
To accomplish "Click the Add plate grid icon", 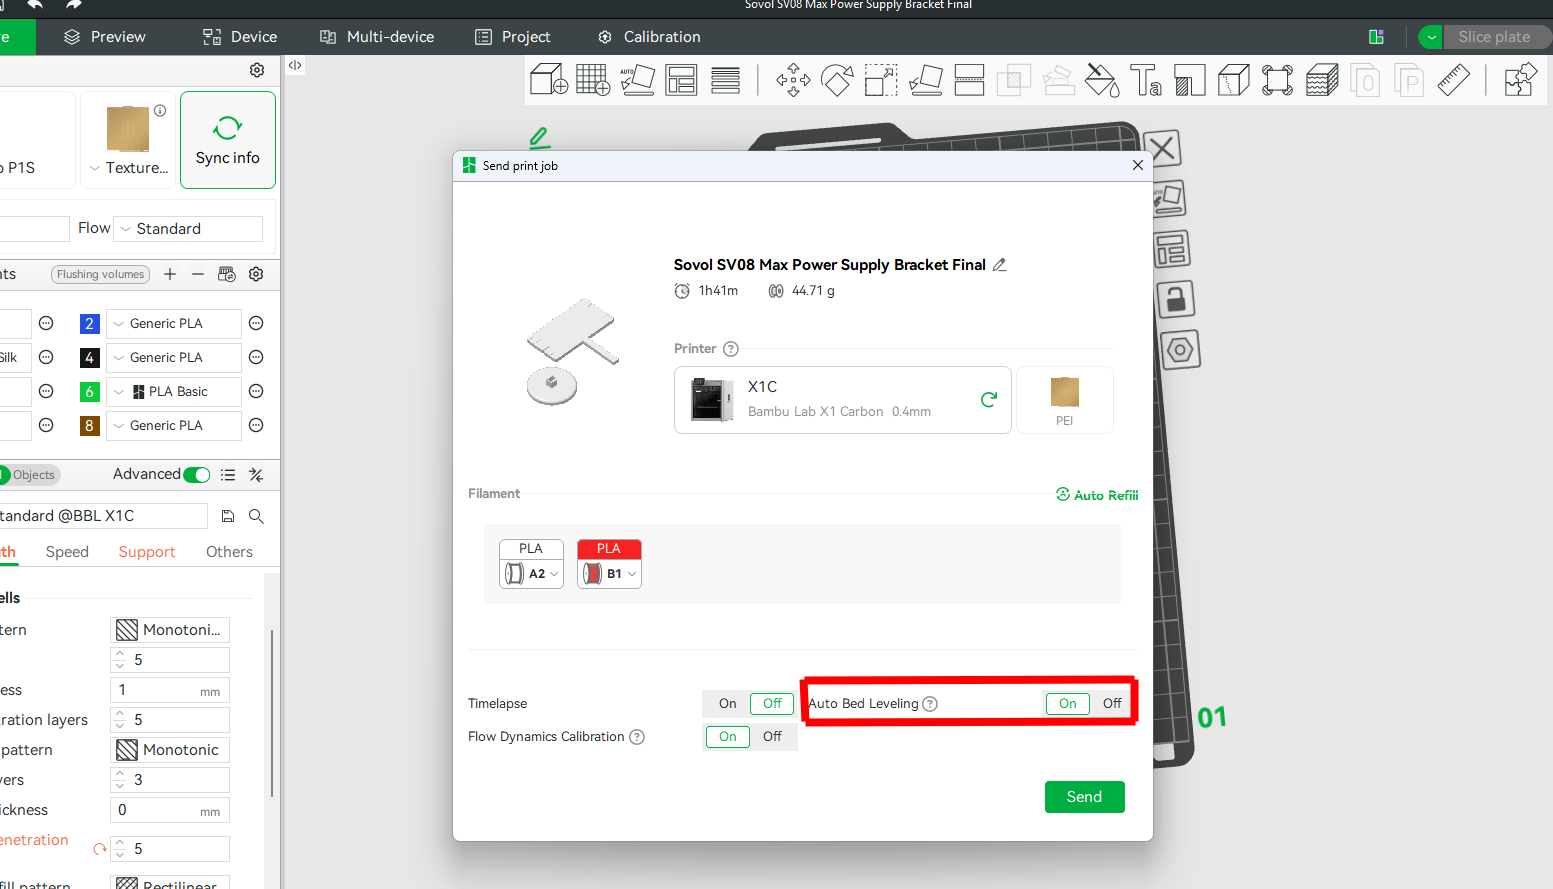I will 593,79.
